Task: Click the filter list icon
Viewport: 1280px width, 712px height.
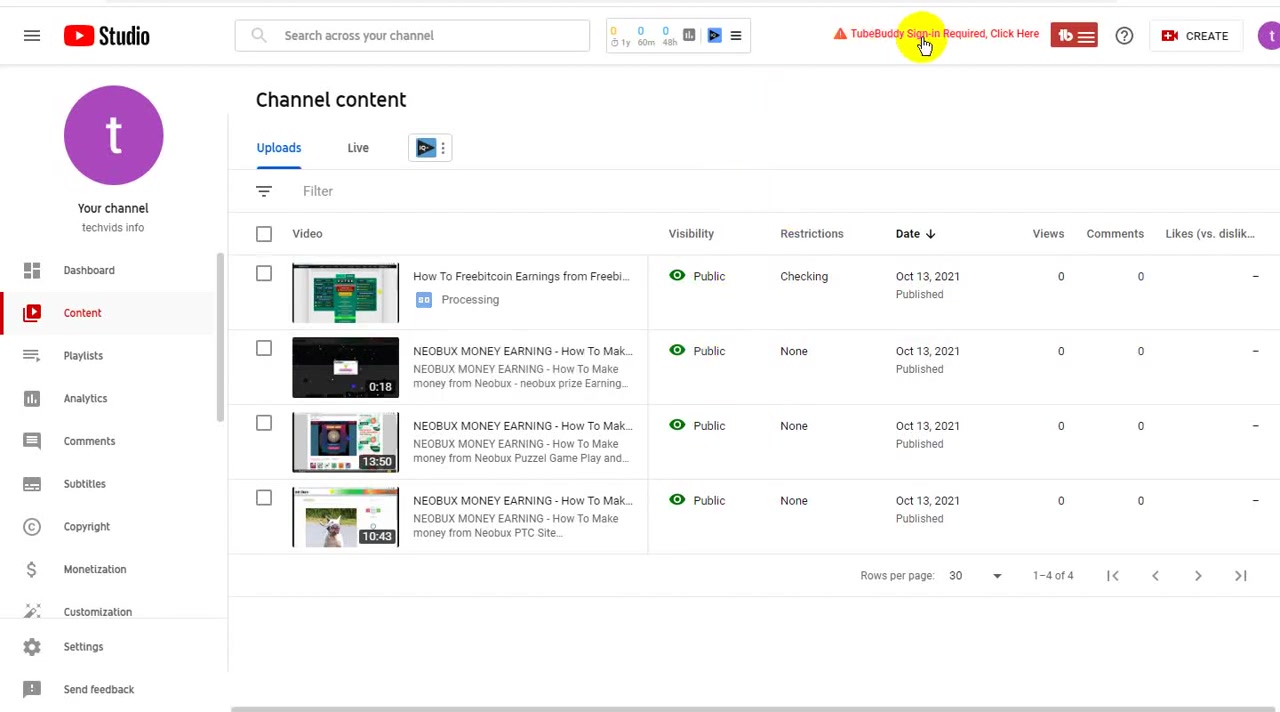Action: (264, 191)
